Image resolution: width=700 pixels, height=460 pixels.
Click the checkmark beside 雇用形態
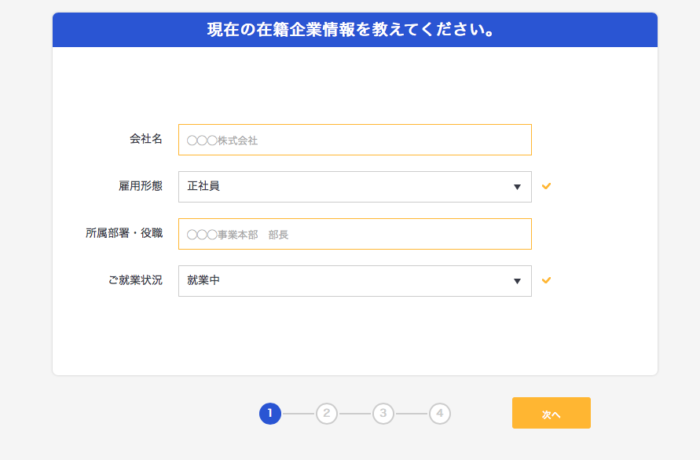546,186
